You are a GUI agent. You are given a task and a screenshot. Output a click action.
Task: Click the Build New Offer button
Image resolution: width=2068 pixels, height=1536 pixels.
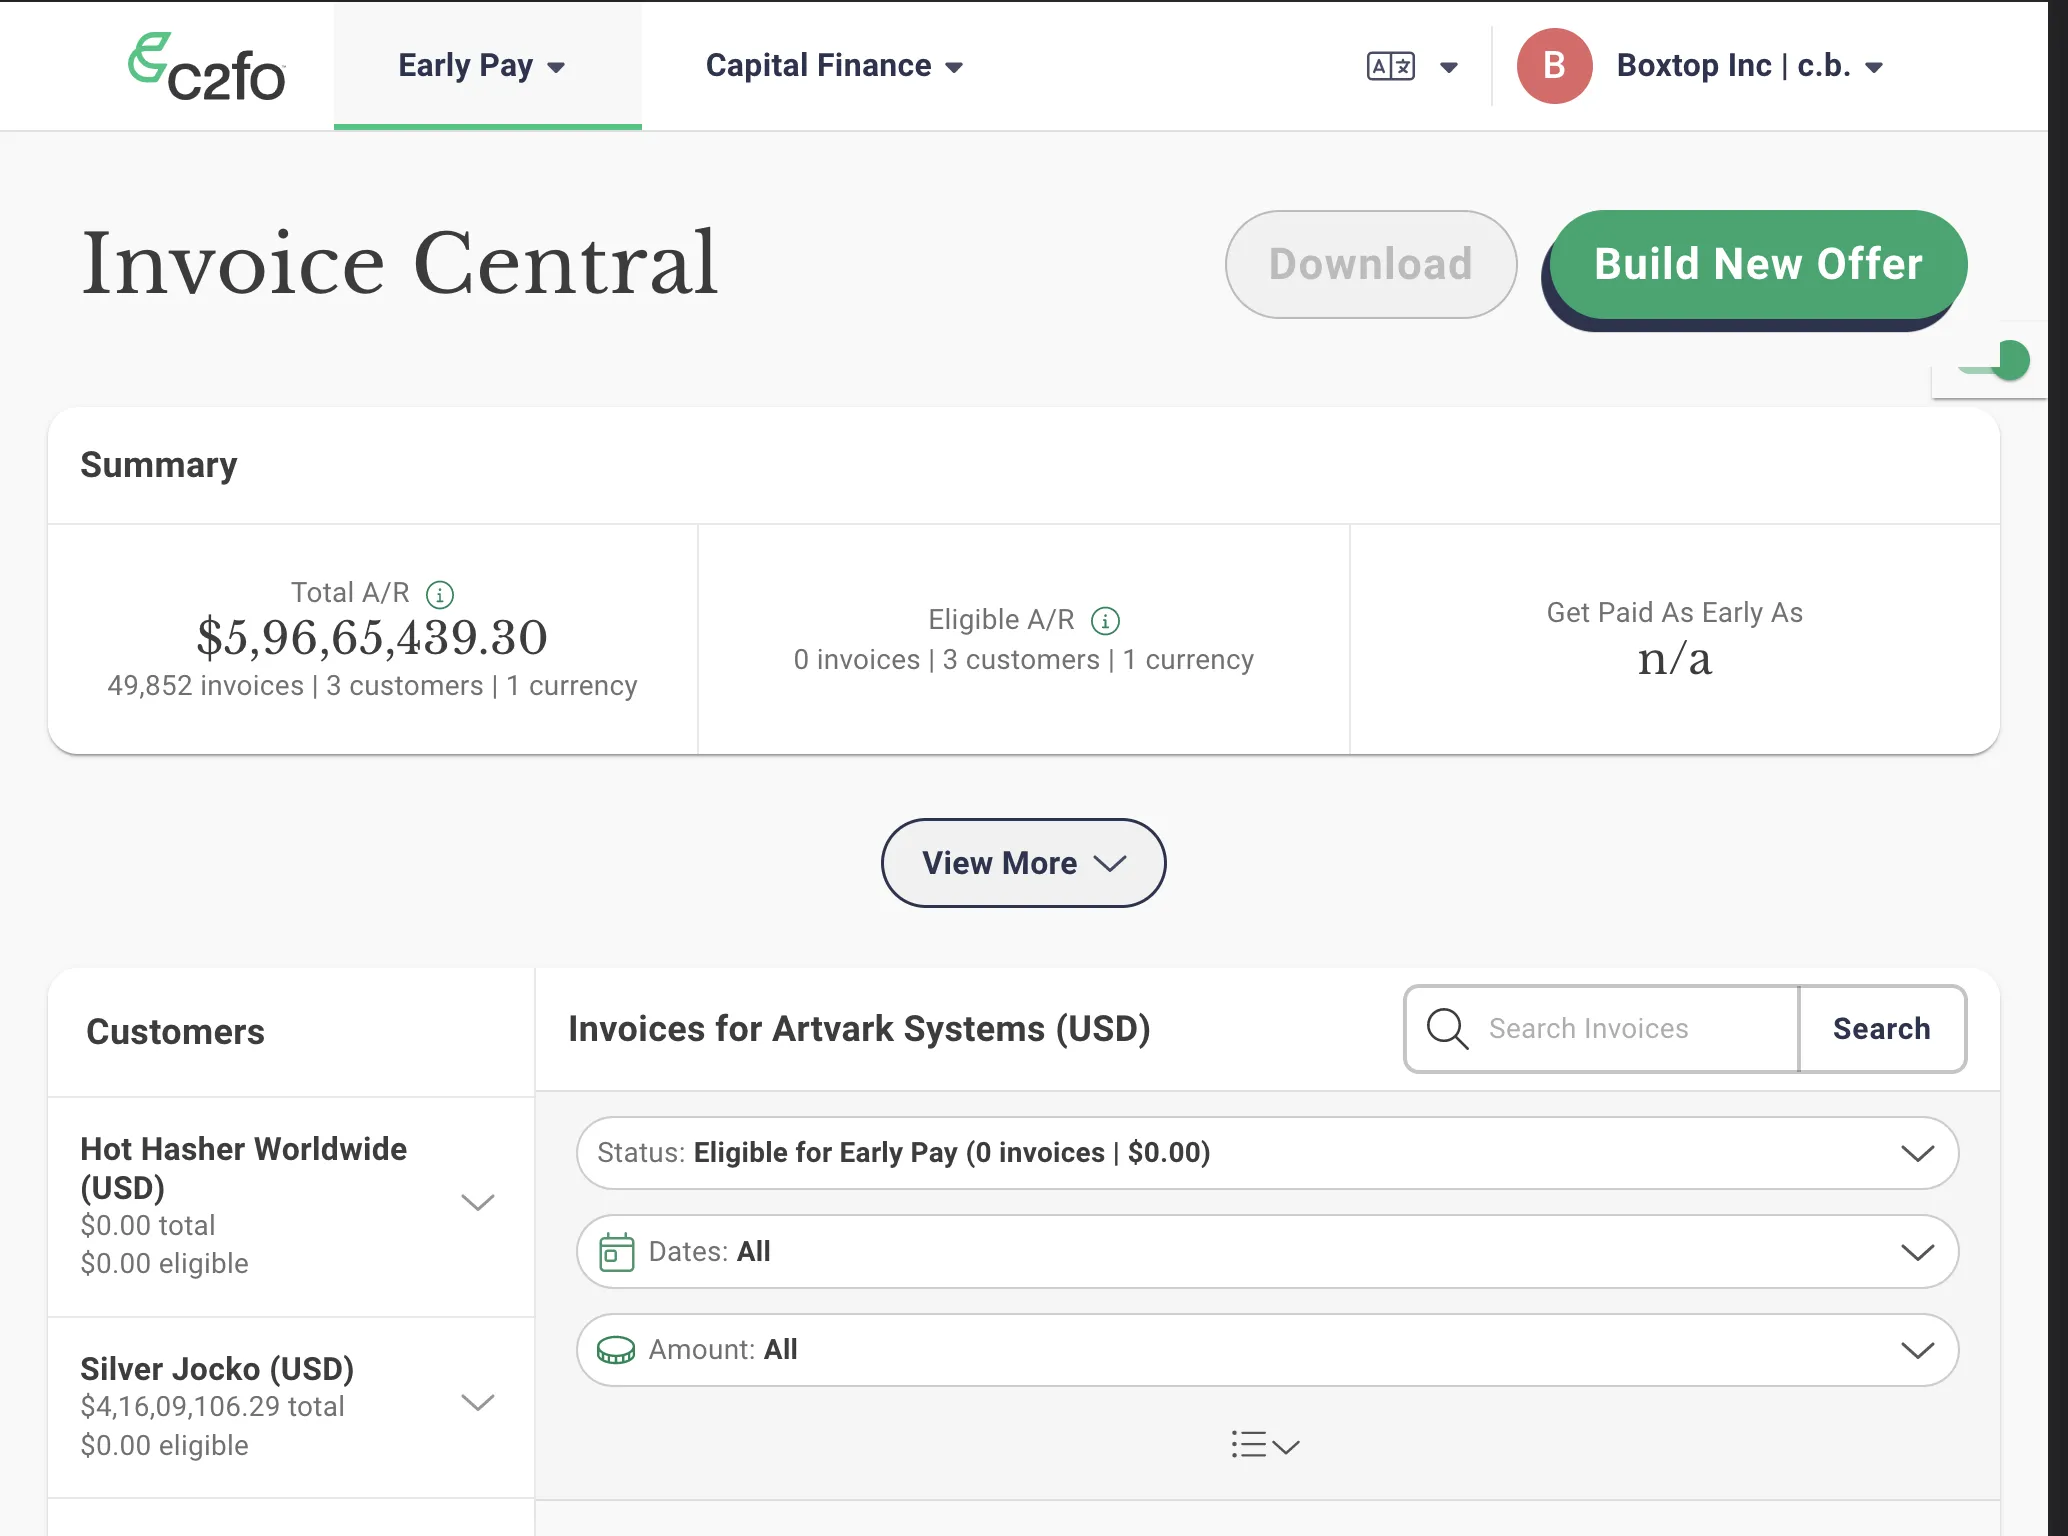click(1758, 265)
